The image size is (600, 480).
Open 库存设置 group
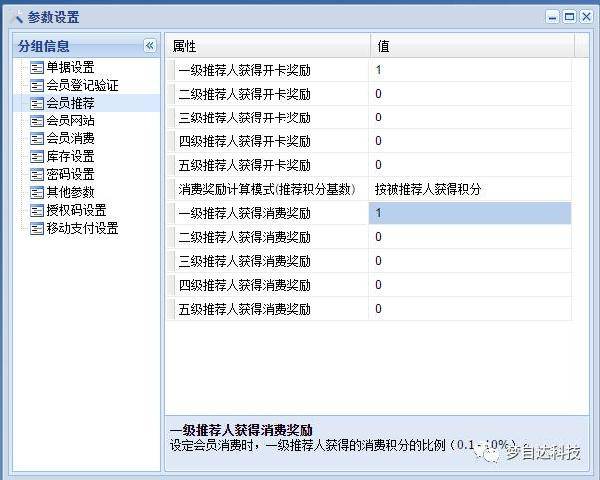(70, 157)
